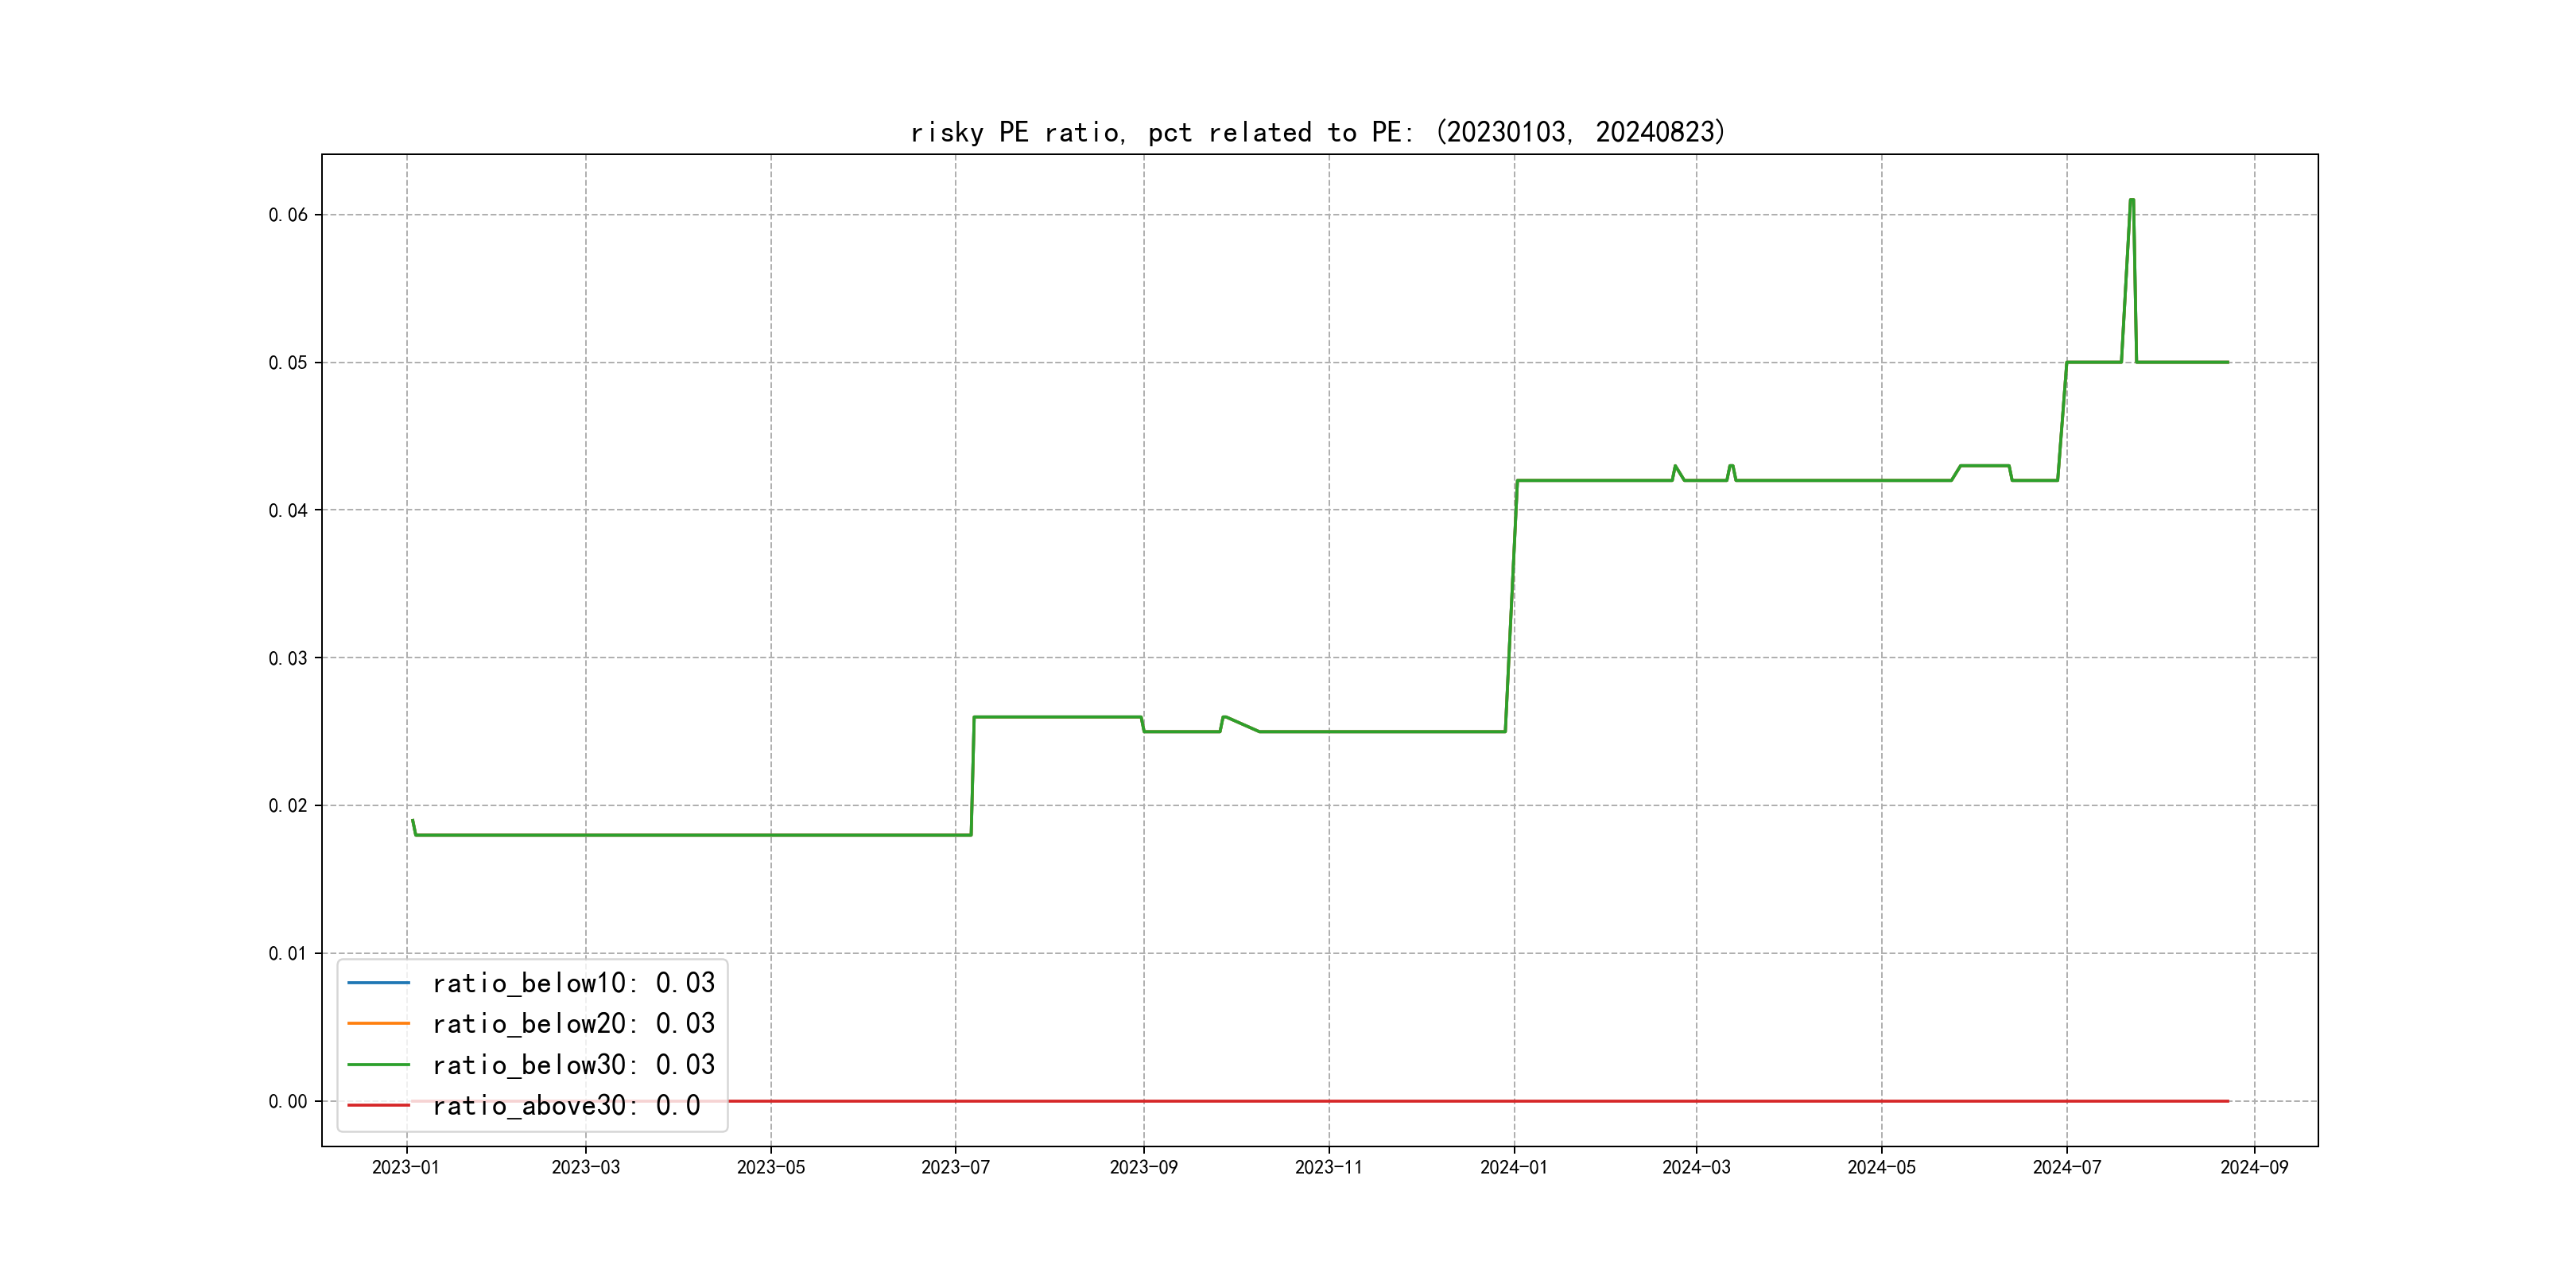Click the blue ratio_below10 legend line

pos(378,983)
